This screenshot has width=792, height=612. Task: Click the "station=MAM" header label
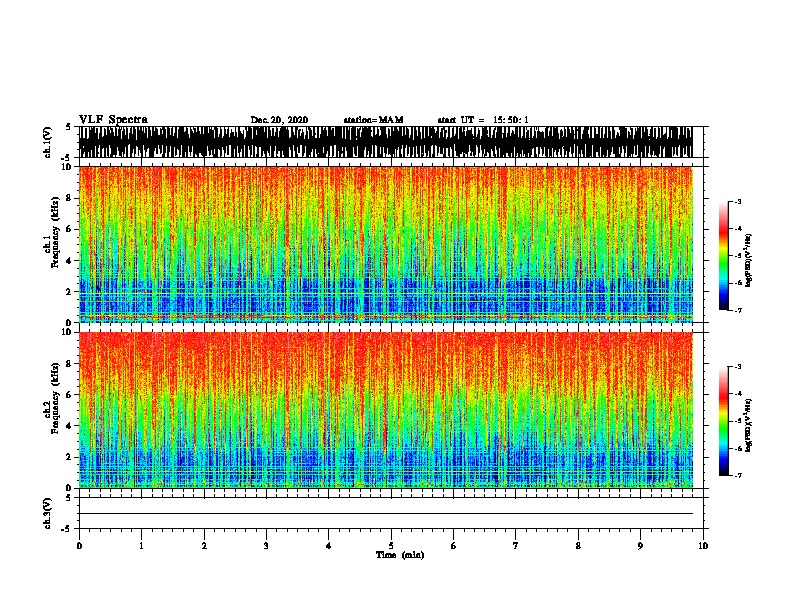[373, 120]
